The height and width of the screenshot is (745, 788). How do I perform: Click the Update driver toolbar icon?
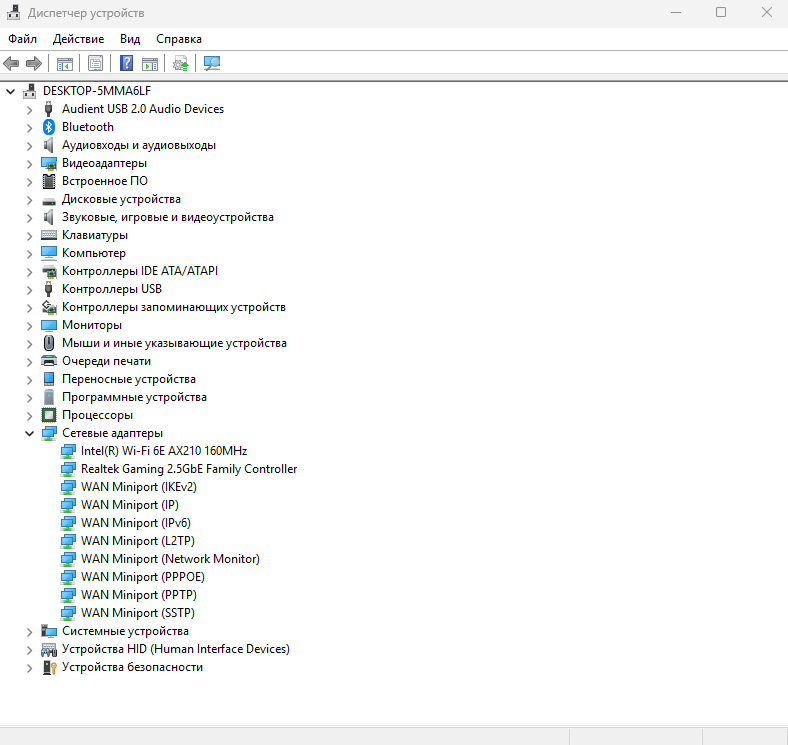(181, 64)
